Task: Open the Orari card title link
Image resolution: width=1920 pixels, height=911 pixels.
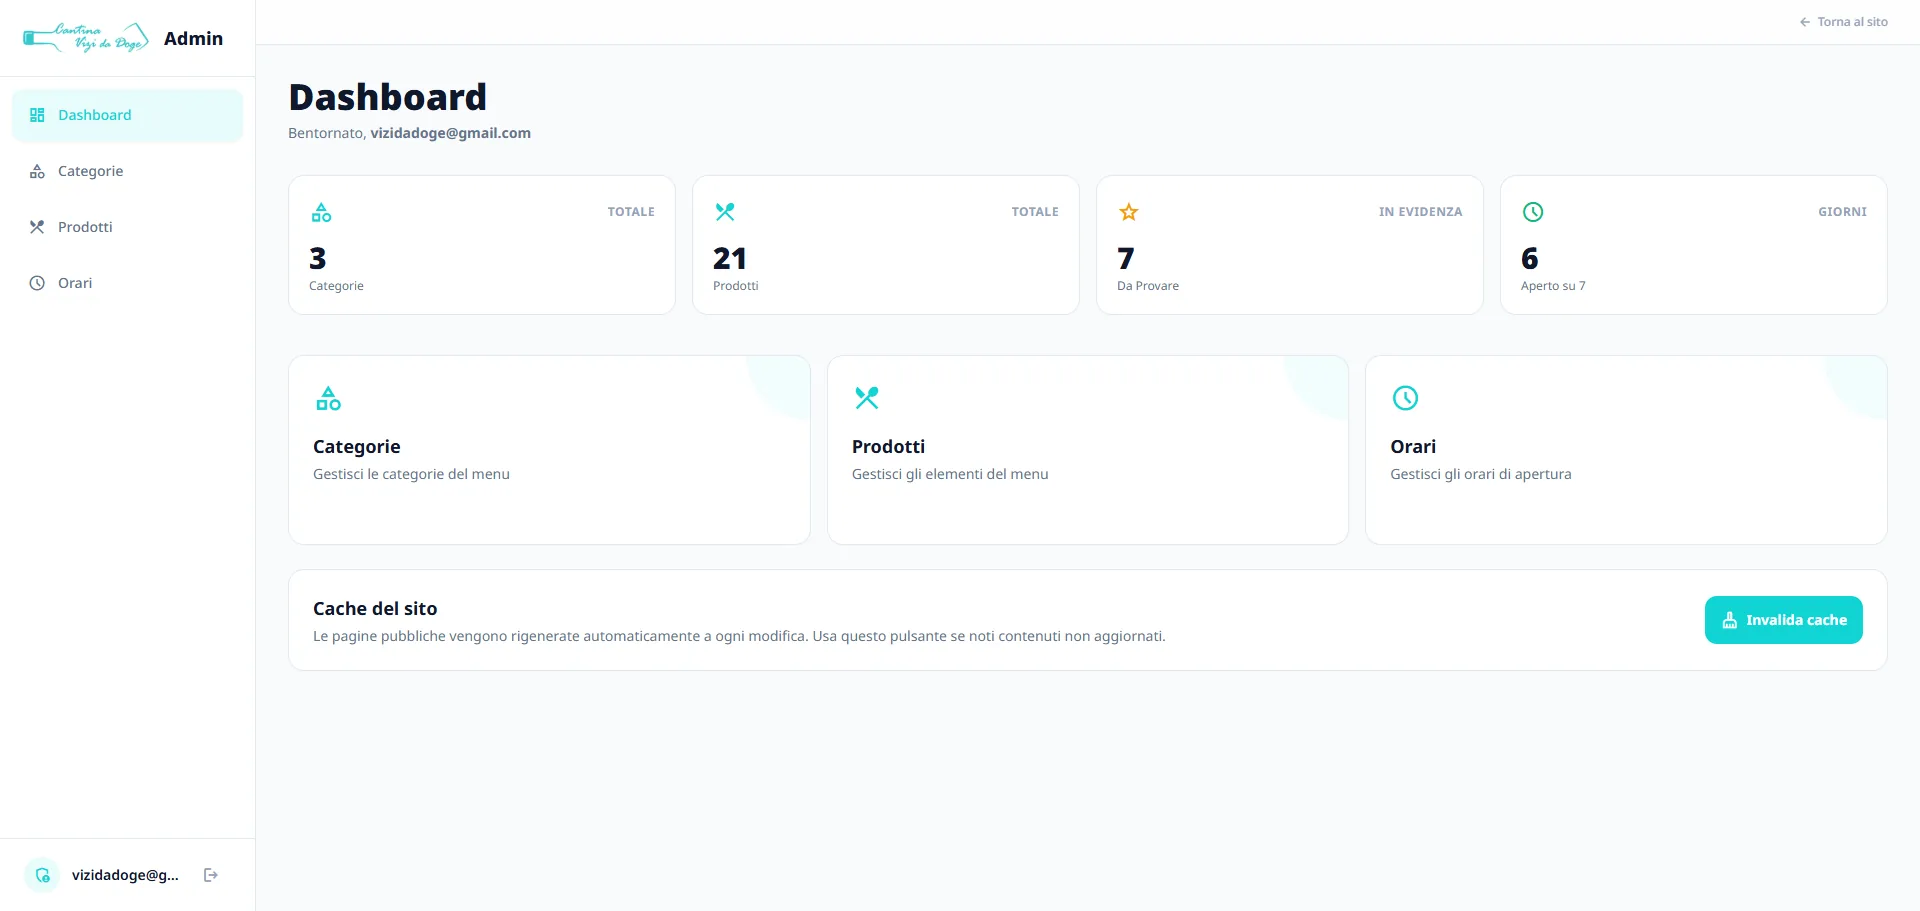Action: click(x=1413, y=447)
